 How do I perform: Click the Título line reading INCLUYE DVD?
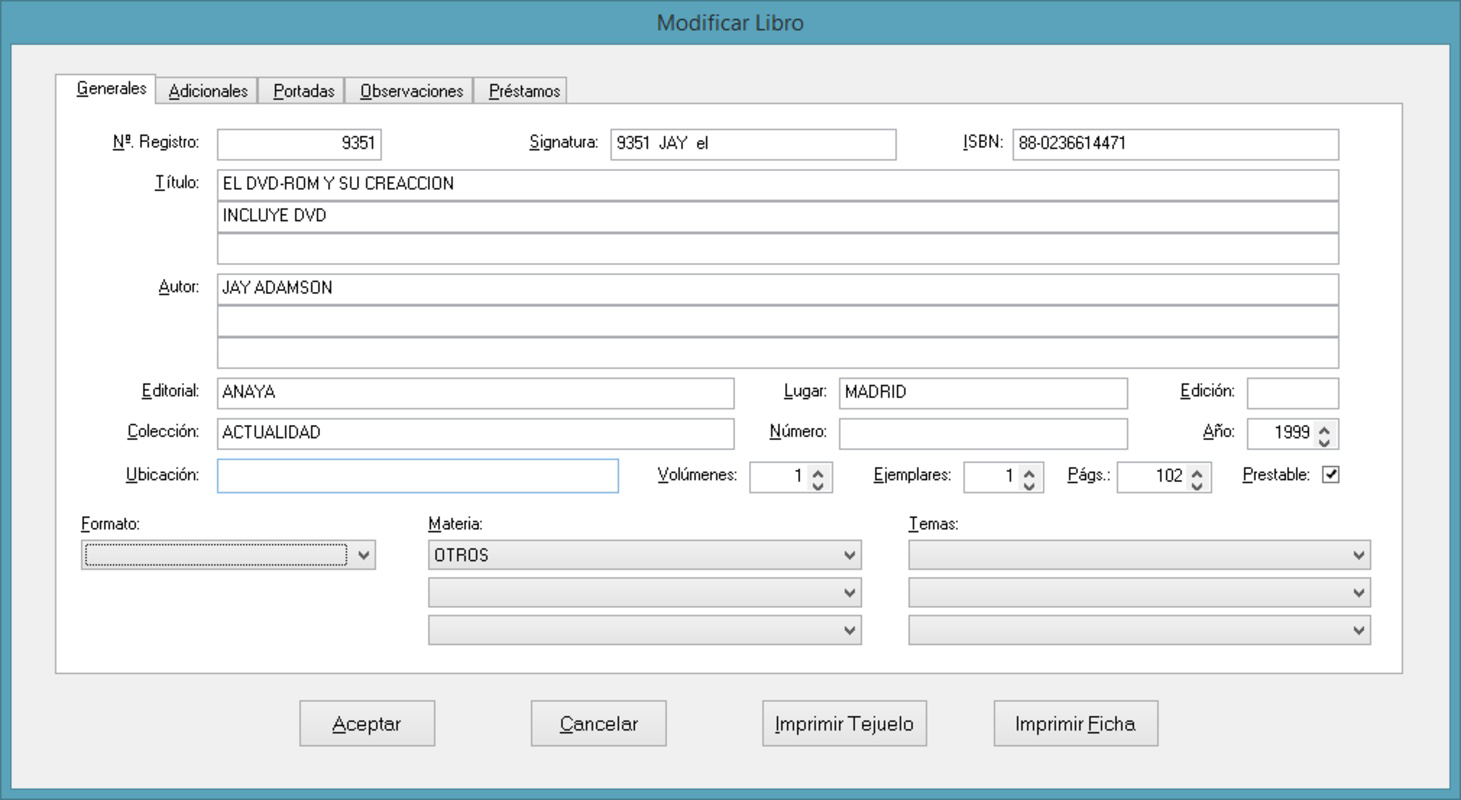[x=777, y=217]
